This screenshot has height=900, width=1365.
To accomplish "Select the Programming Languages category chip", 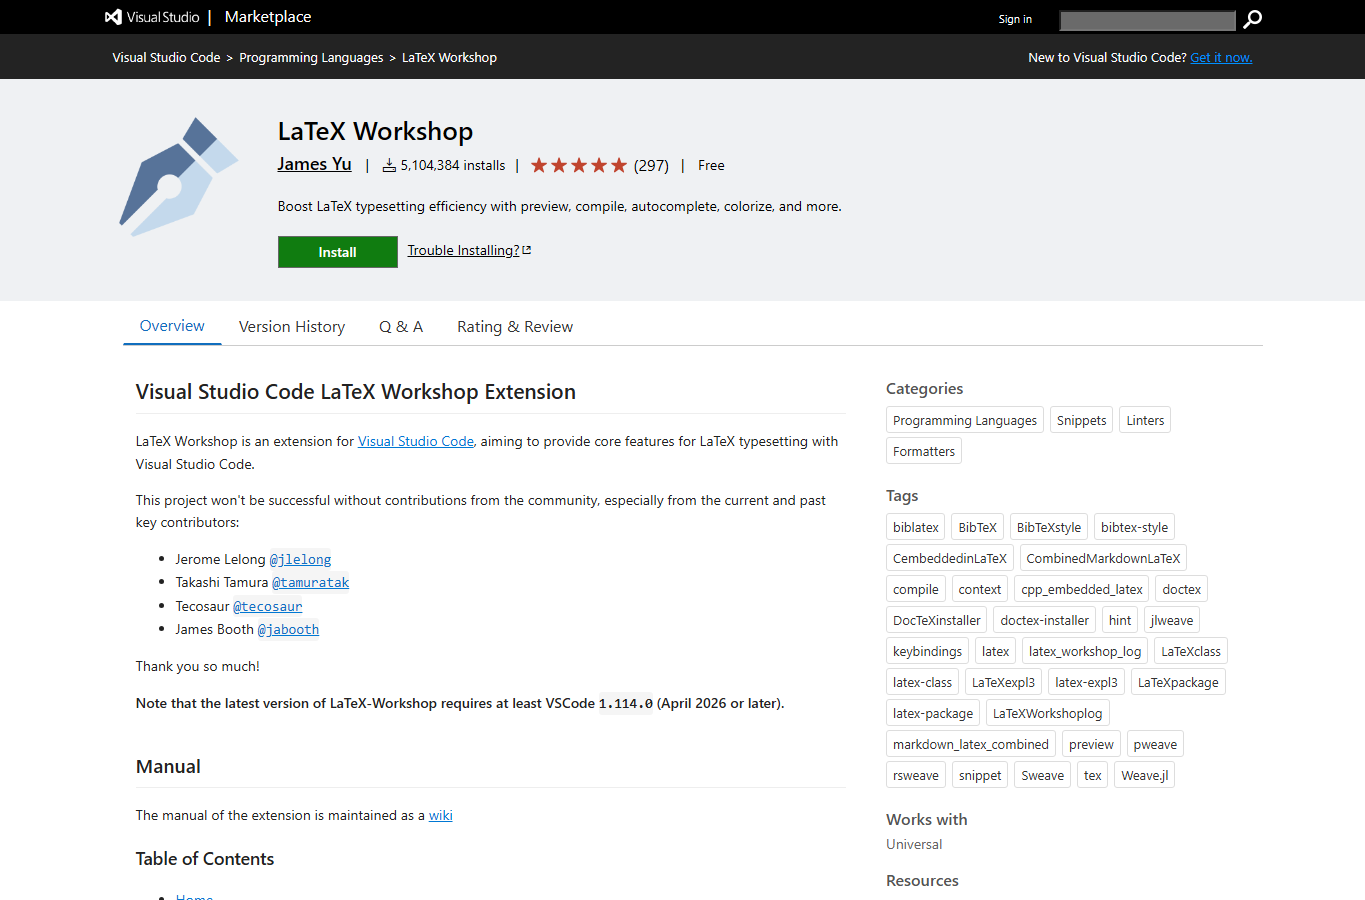I will (x=965, y=420).
